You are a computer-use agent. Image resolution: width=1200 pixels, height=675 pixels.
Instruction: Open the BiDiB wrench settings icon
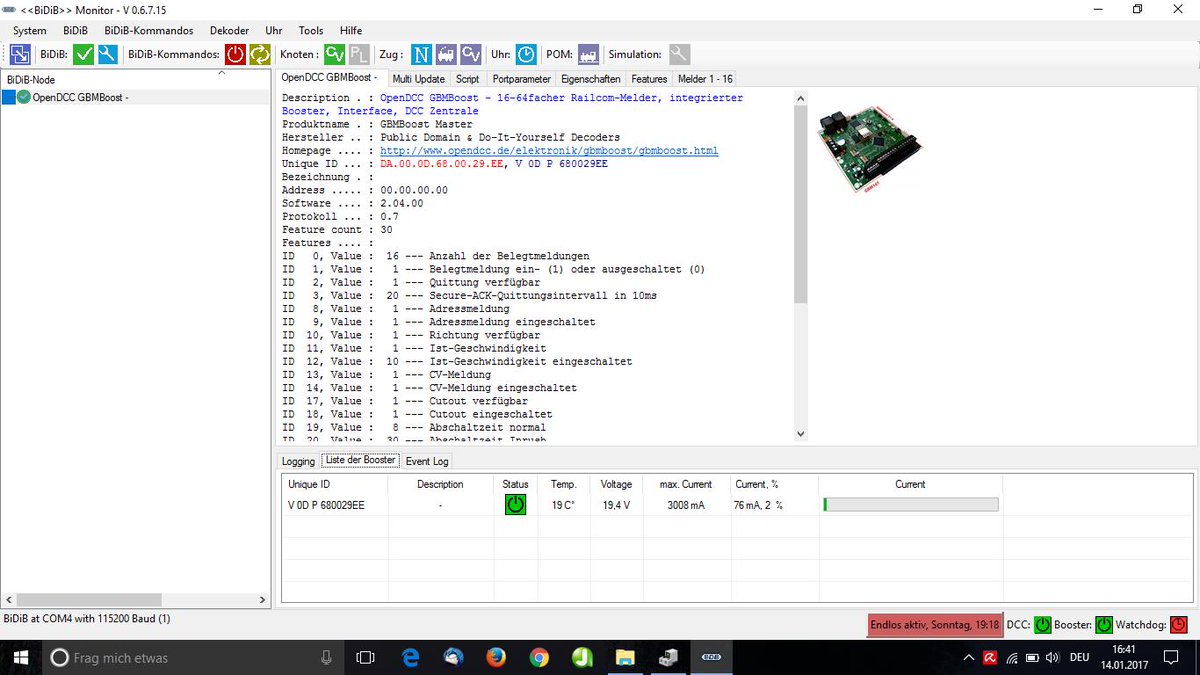pyautogui.click(x=107, y=55)
